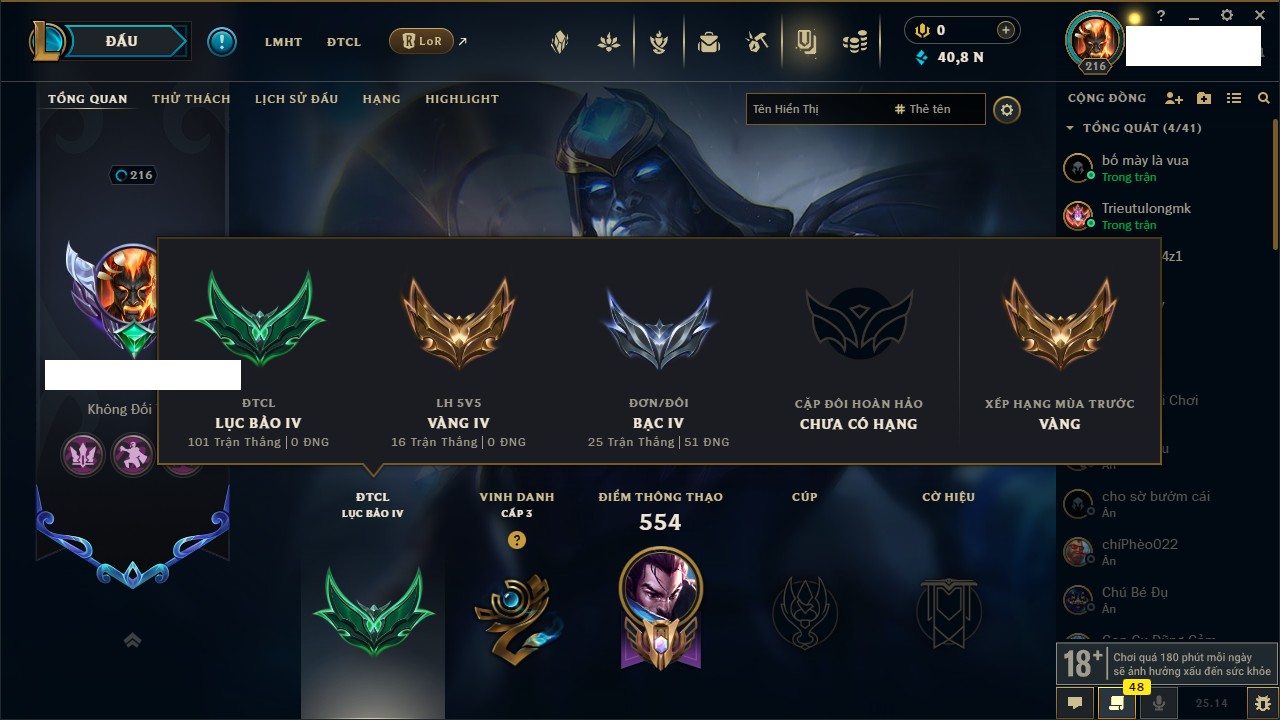Click the Tên Hiển Thị search field

coord(816,109)
